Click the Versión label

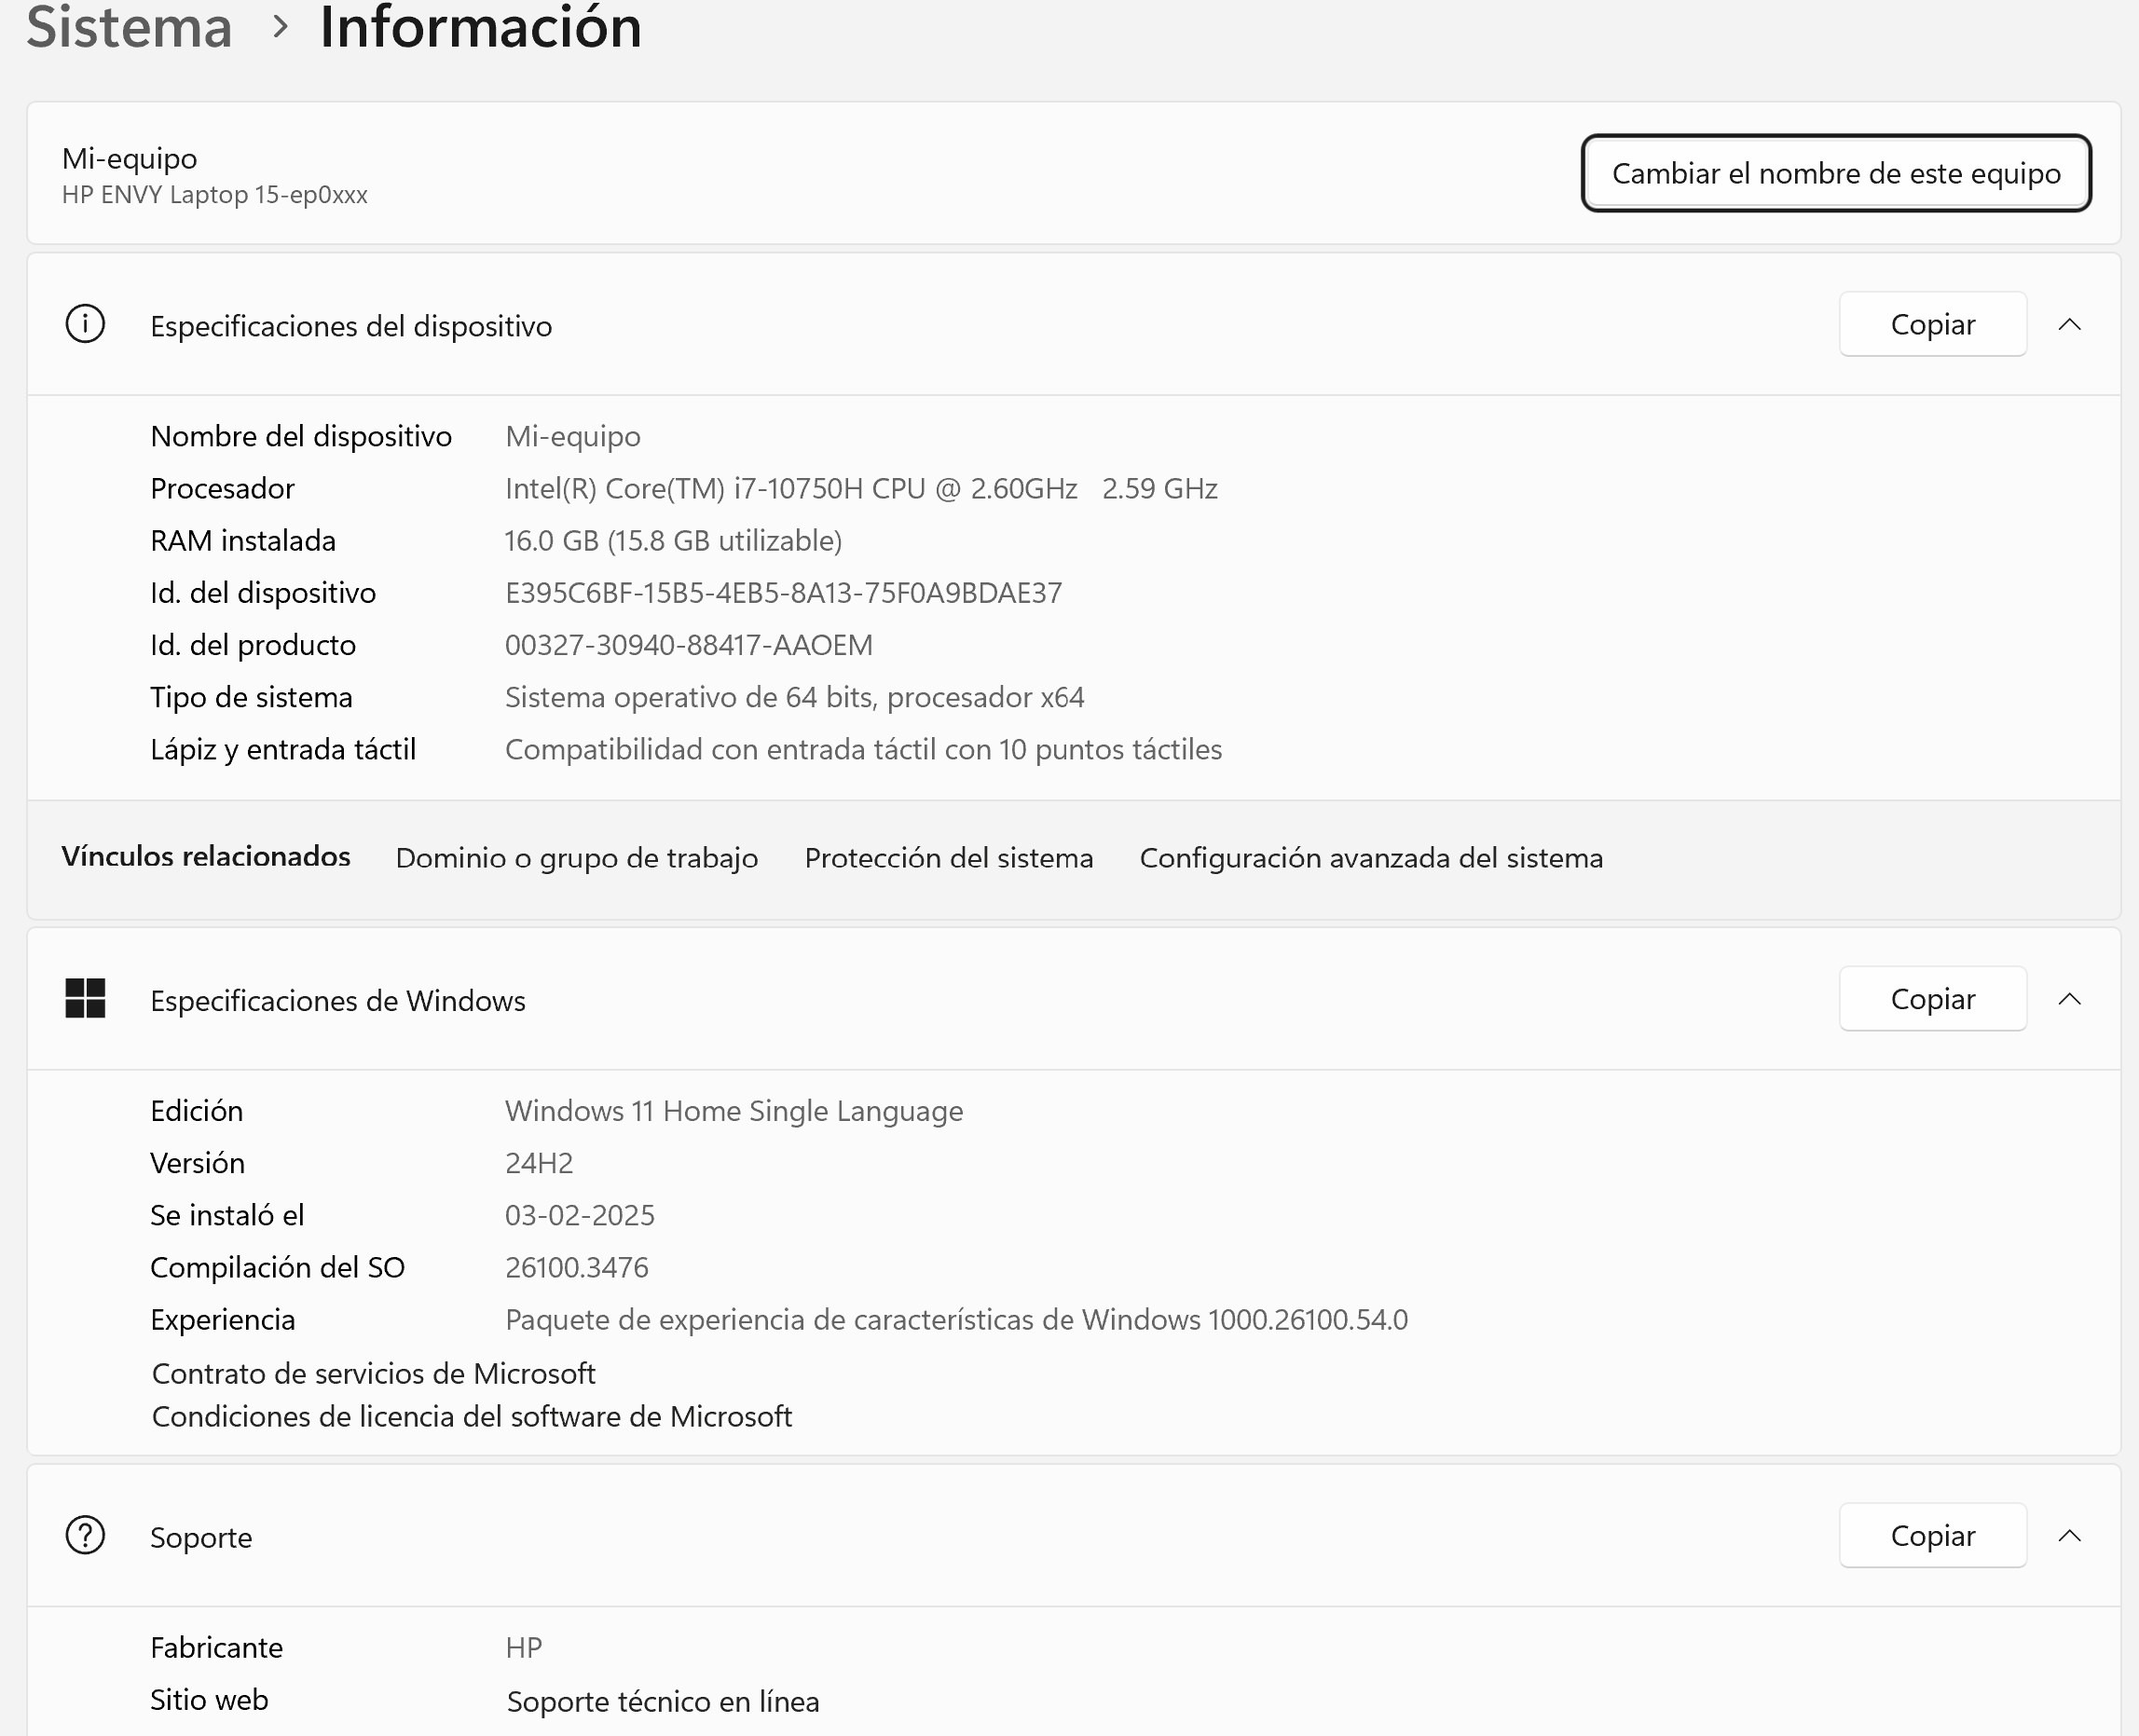point(197,1163)
